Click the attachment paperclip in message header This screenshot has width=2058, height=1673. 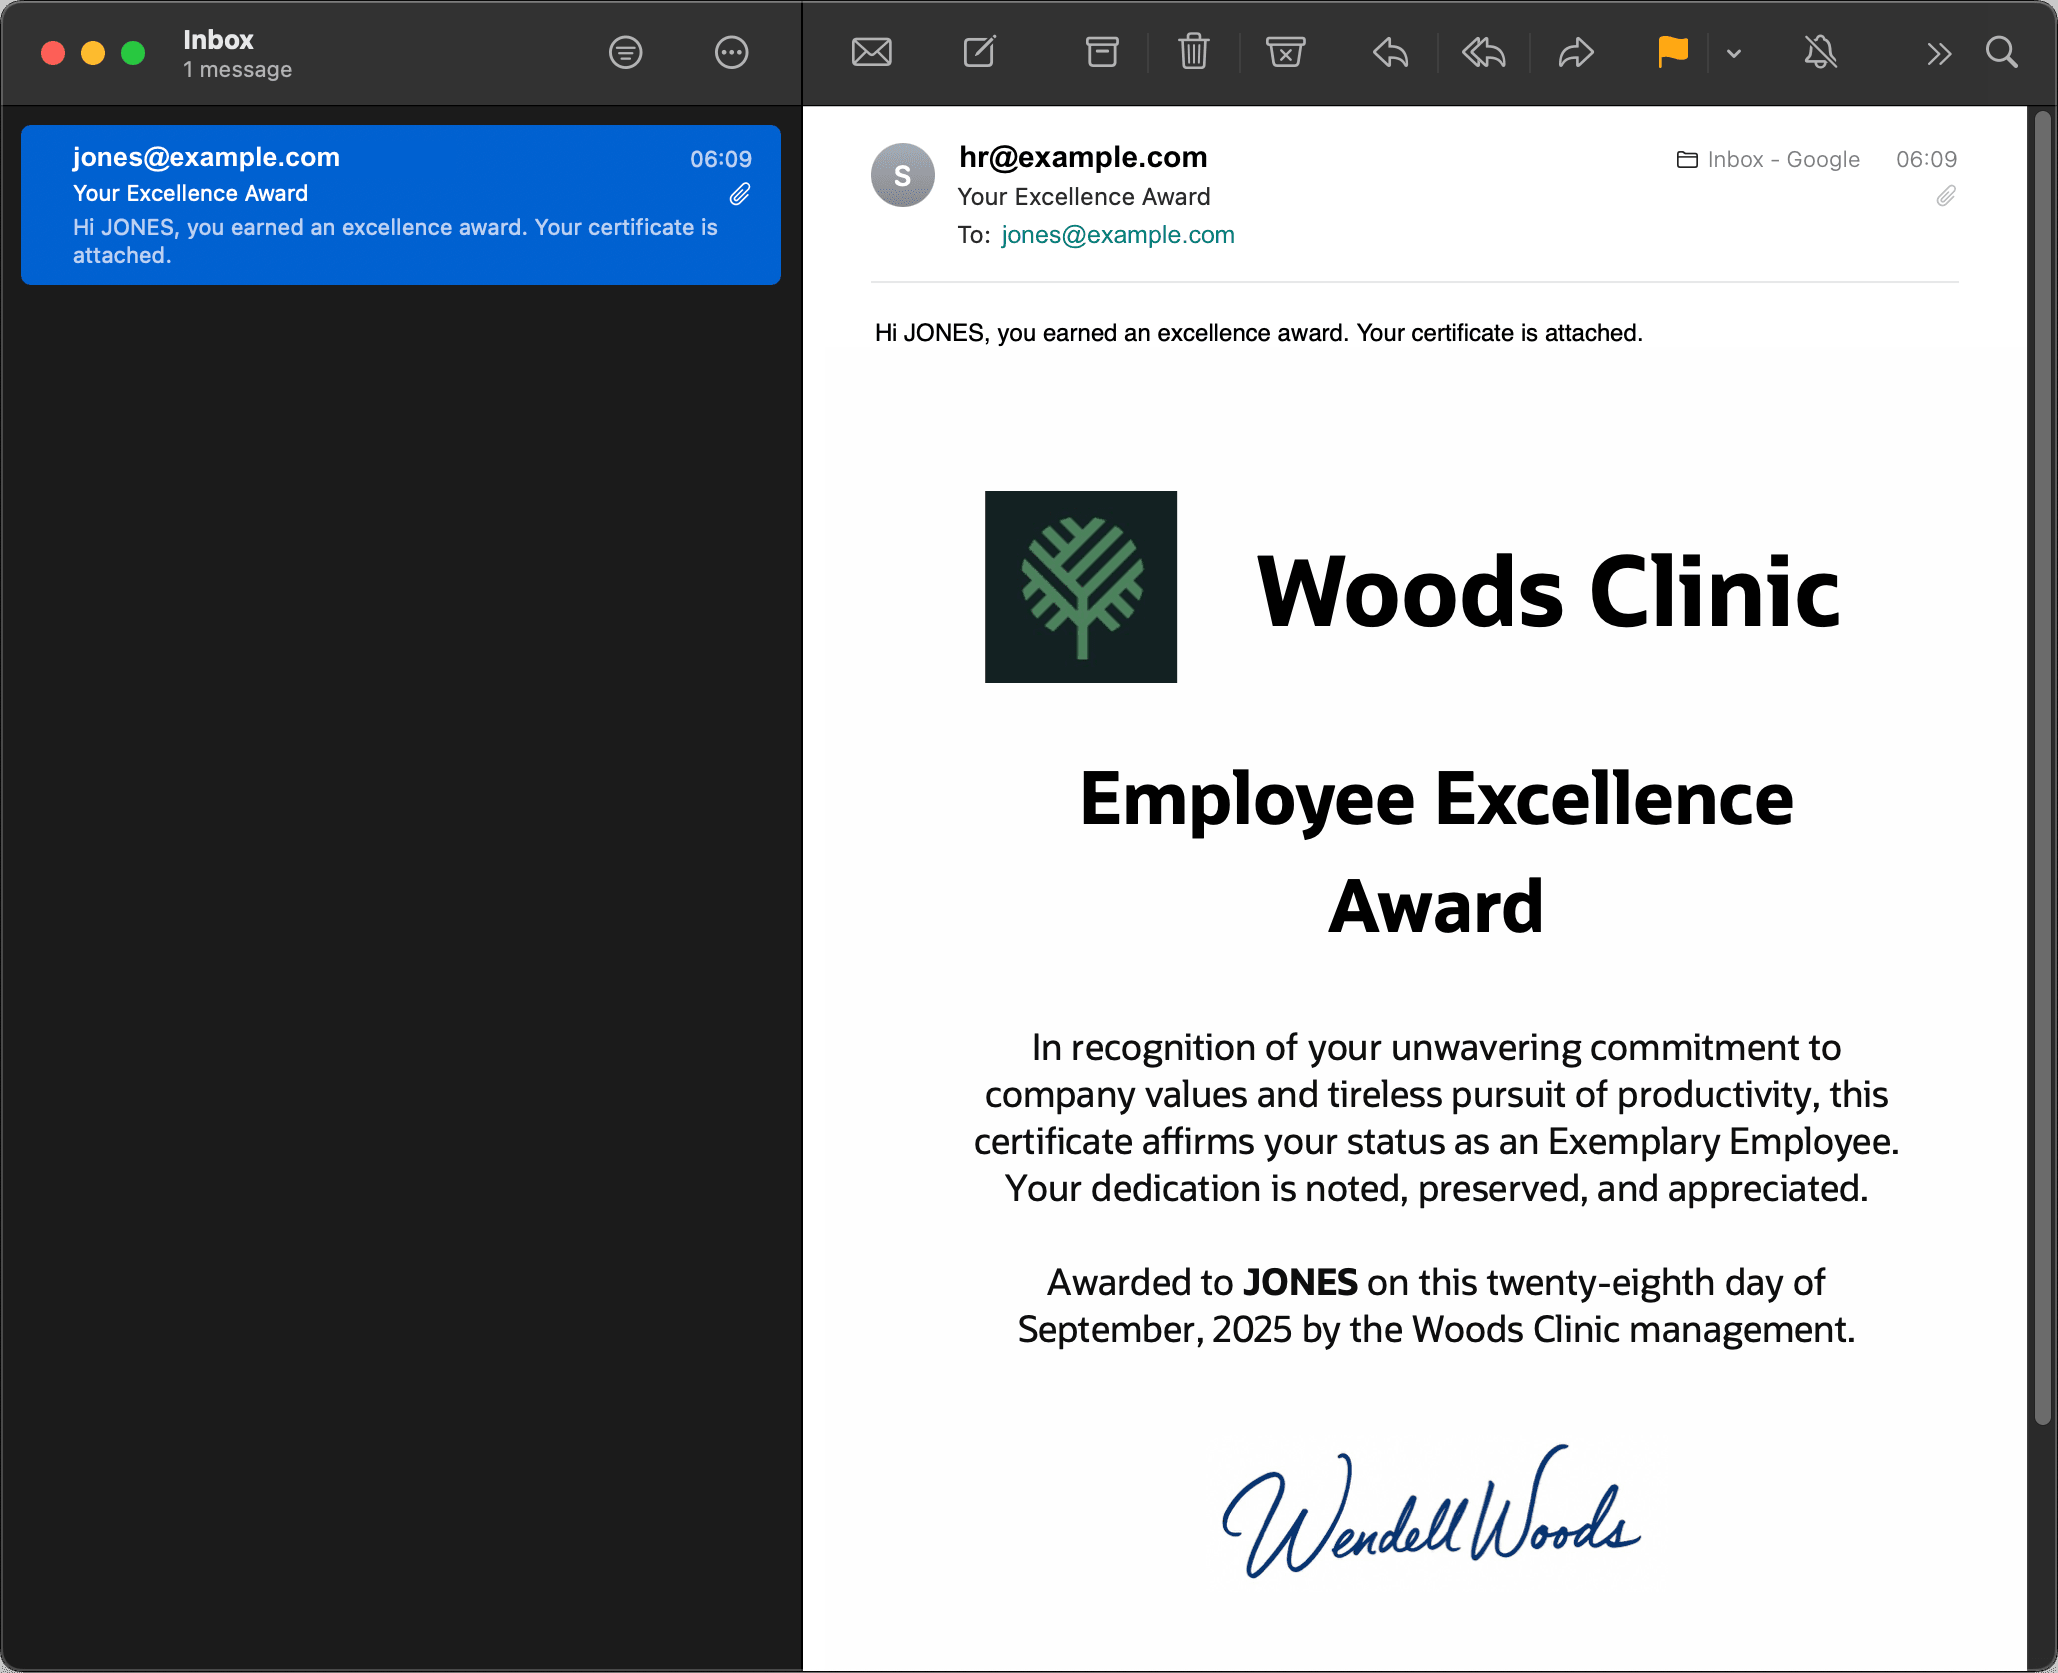coord(1946,196)
